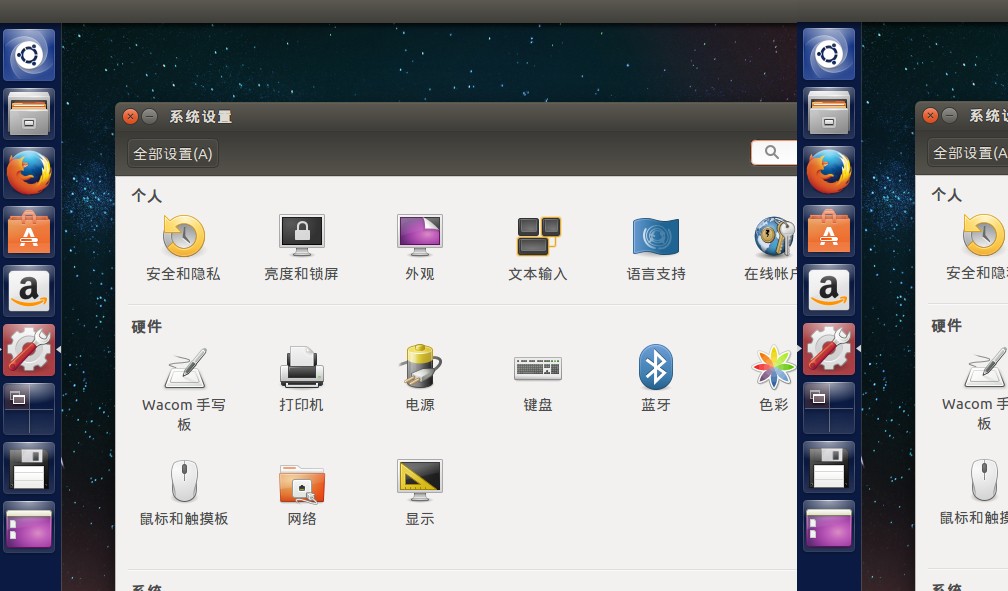The width and height of the screenshot is (1008, 591).
Task: Open Files manager in right launcher
Action: coord(829,113)
